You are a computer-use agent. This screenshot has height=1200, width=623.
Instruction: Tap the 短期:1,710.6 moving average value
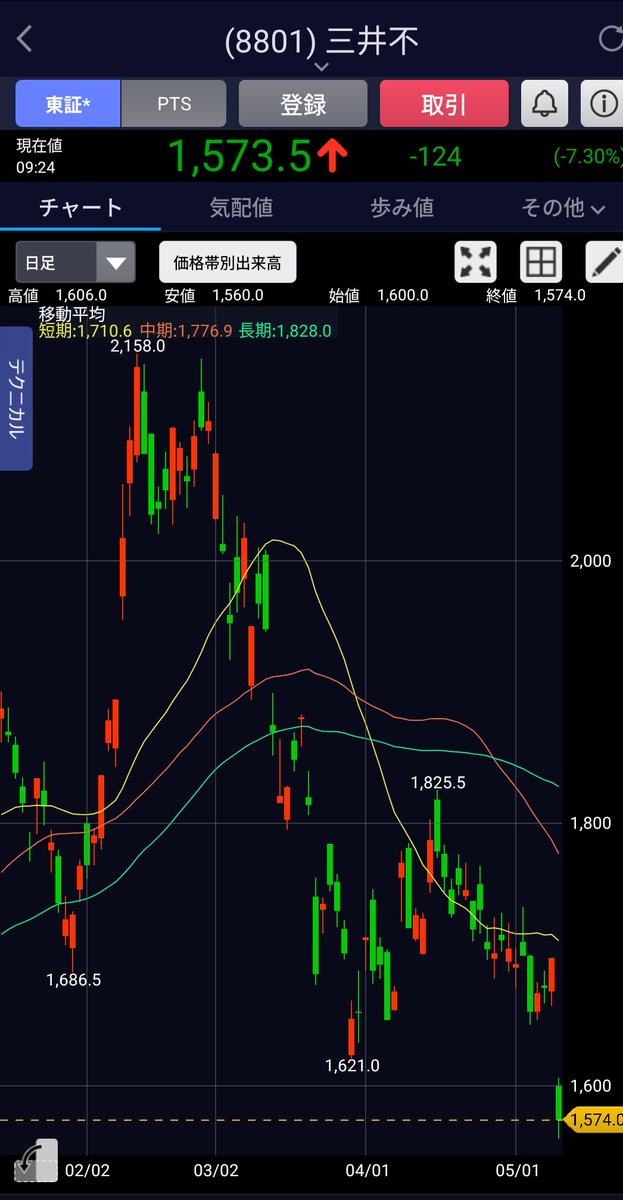tap(85, 330)
